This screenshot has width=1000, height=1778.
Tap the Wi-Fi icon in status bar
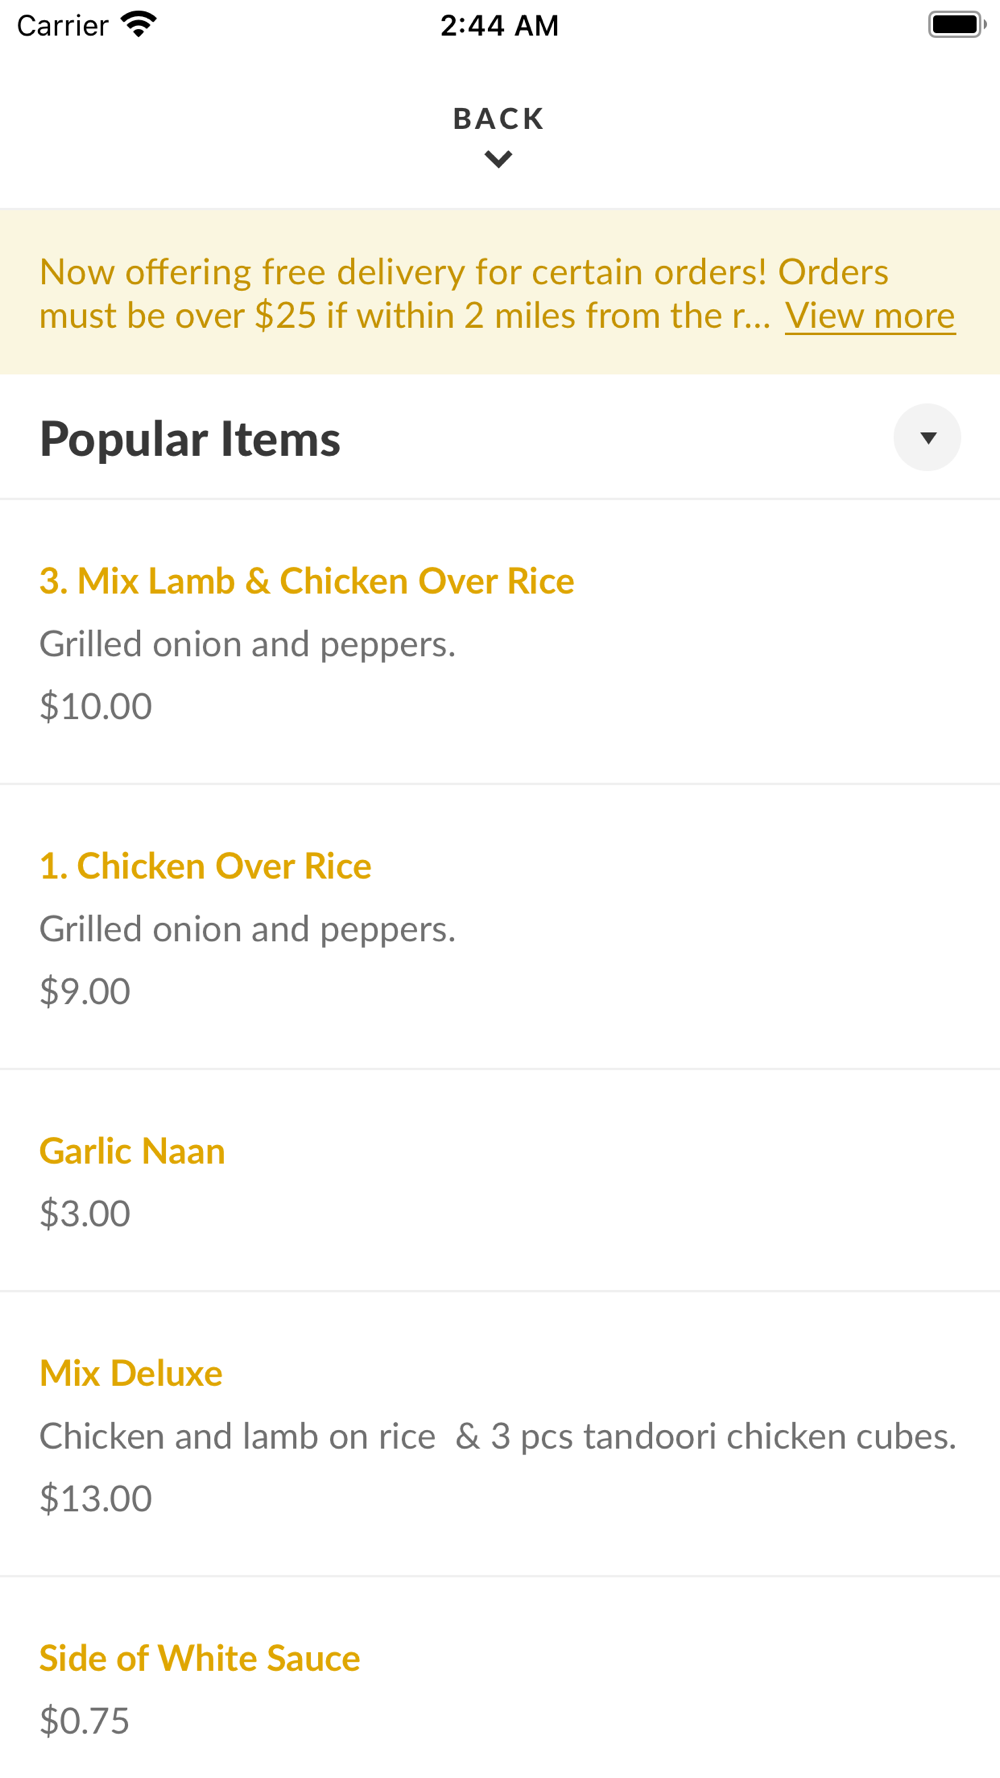coord(139,24)
